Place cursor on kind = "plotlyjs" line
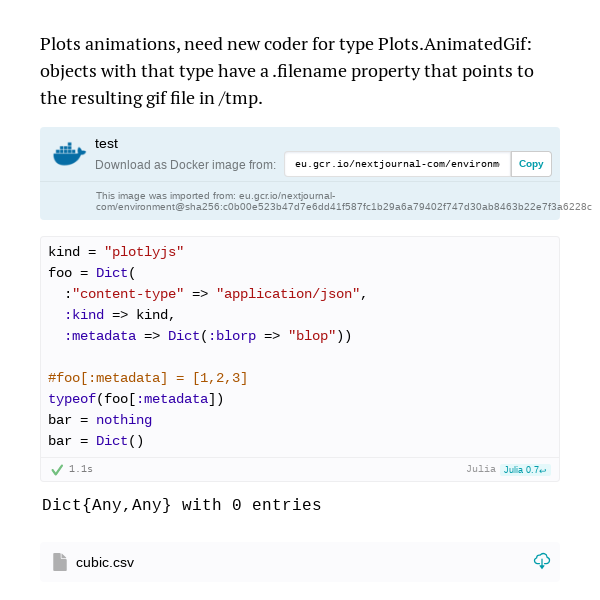Image resolution: width=600 pixels, height=600 pixels. [116, 252]
